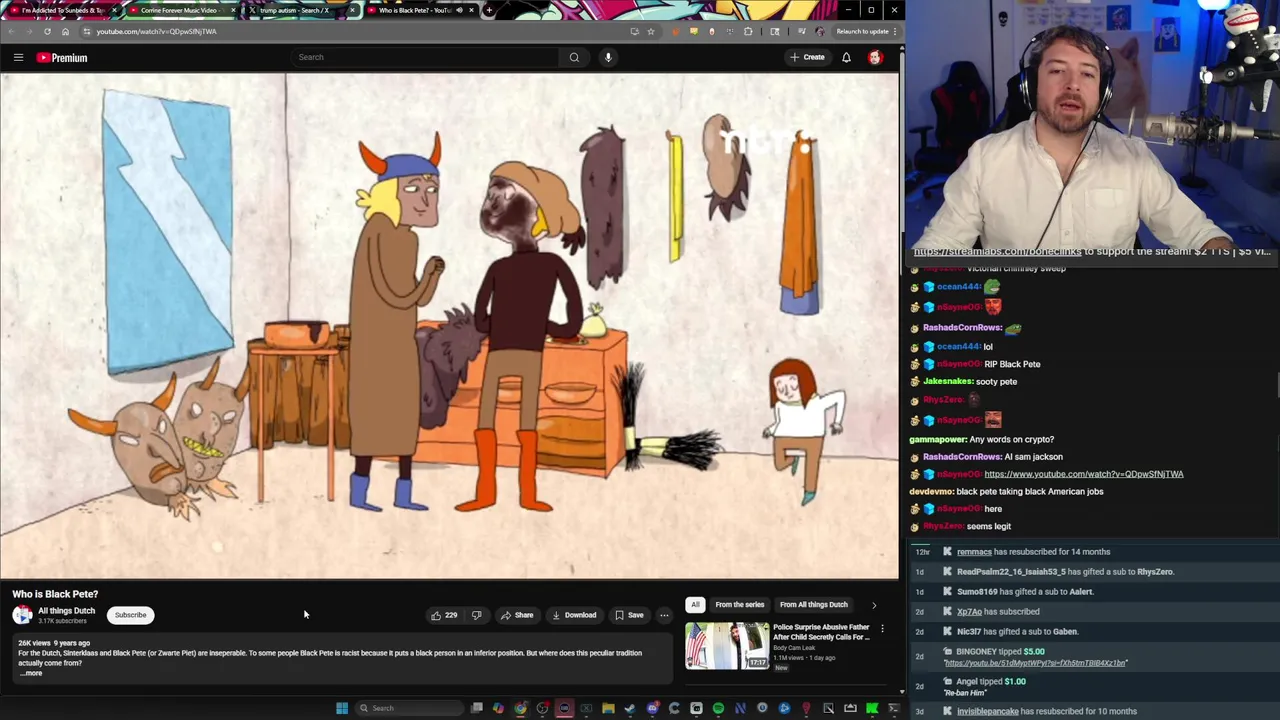Select the 'From the series' chip

[739, 604]
